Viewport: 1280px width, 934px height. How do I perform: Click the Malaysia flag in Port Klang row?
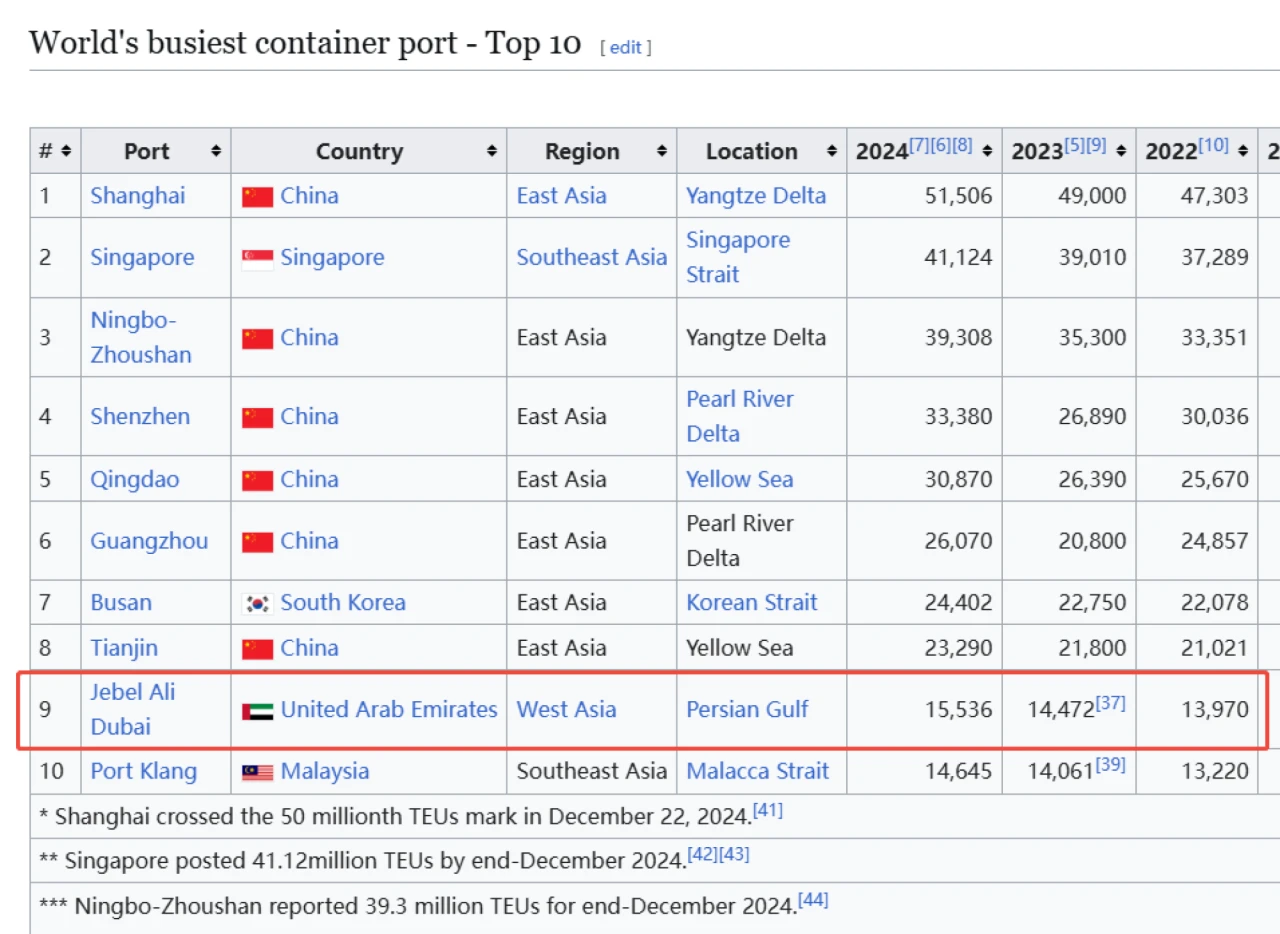(x=257, y=773)
